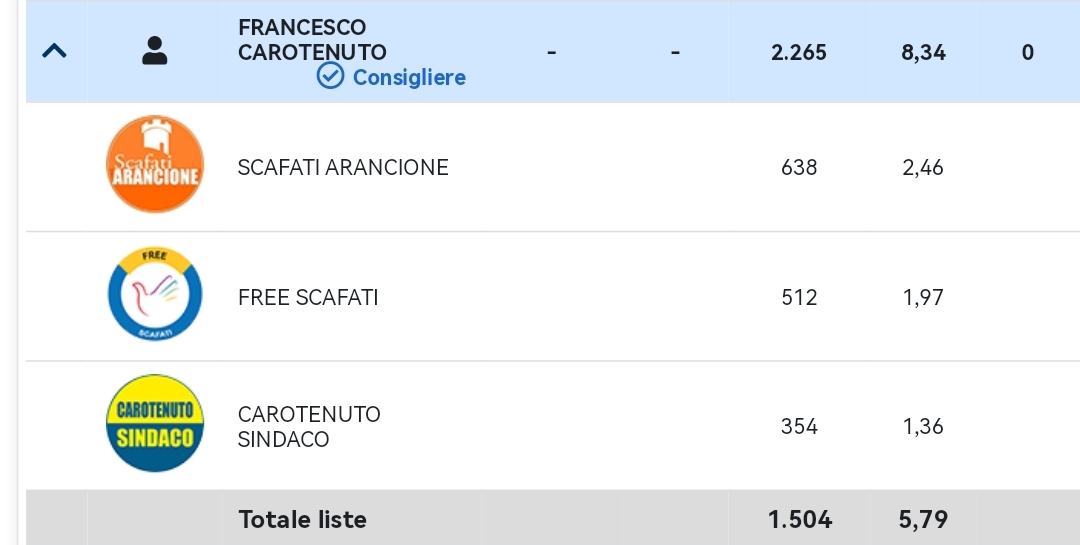Select the FREE SCAFATI list name
Screen dimensions: 1080x545
[x=308, y=297]
